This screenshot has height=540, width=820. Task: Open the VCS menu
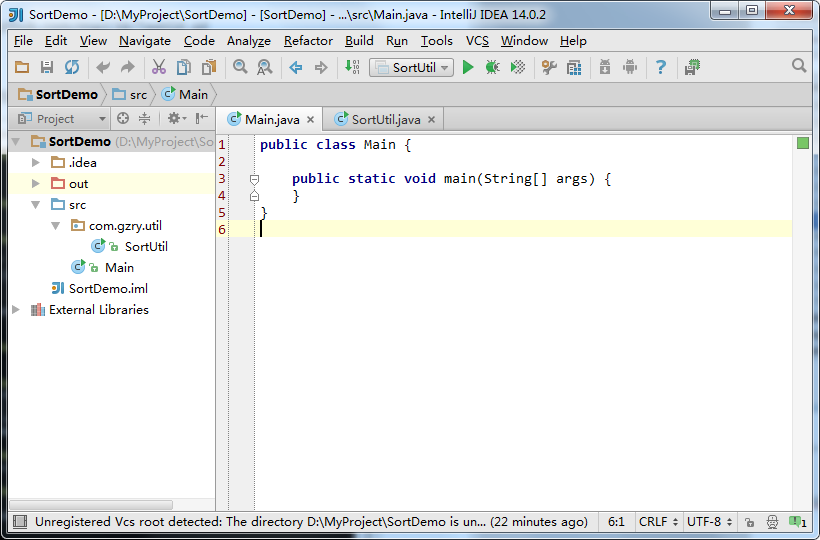(477, 41)
